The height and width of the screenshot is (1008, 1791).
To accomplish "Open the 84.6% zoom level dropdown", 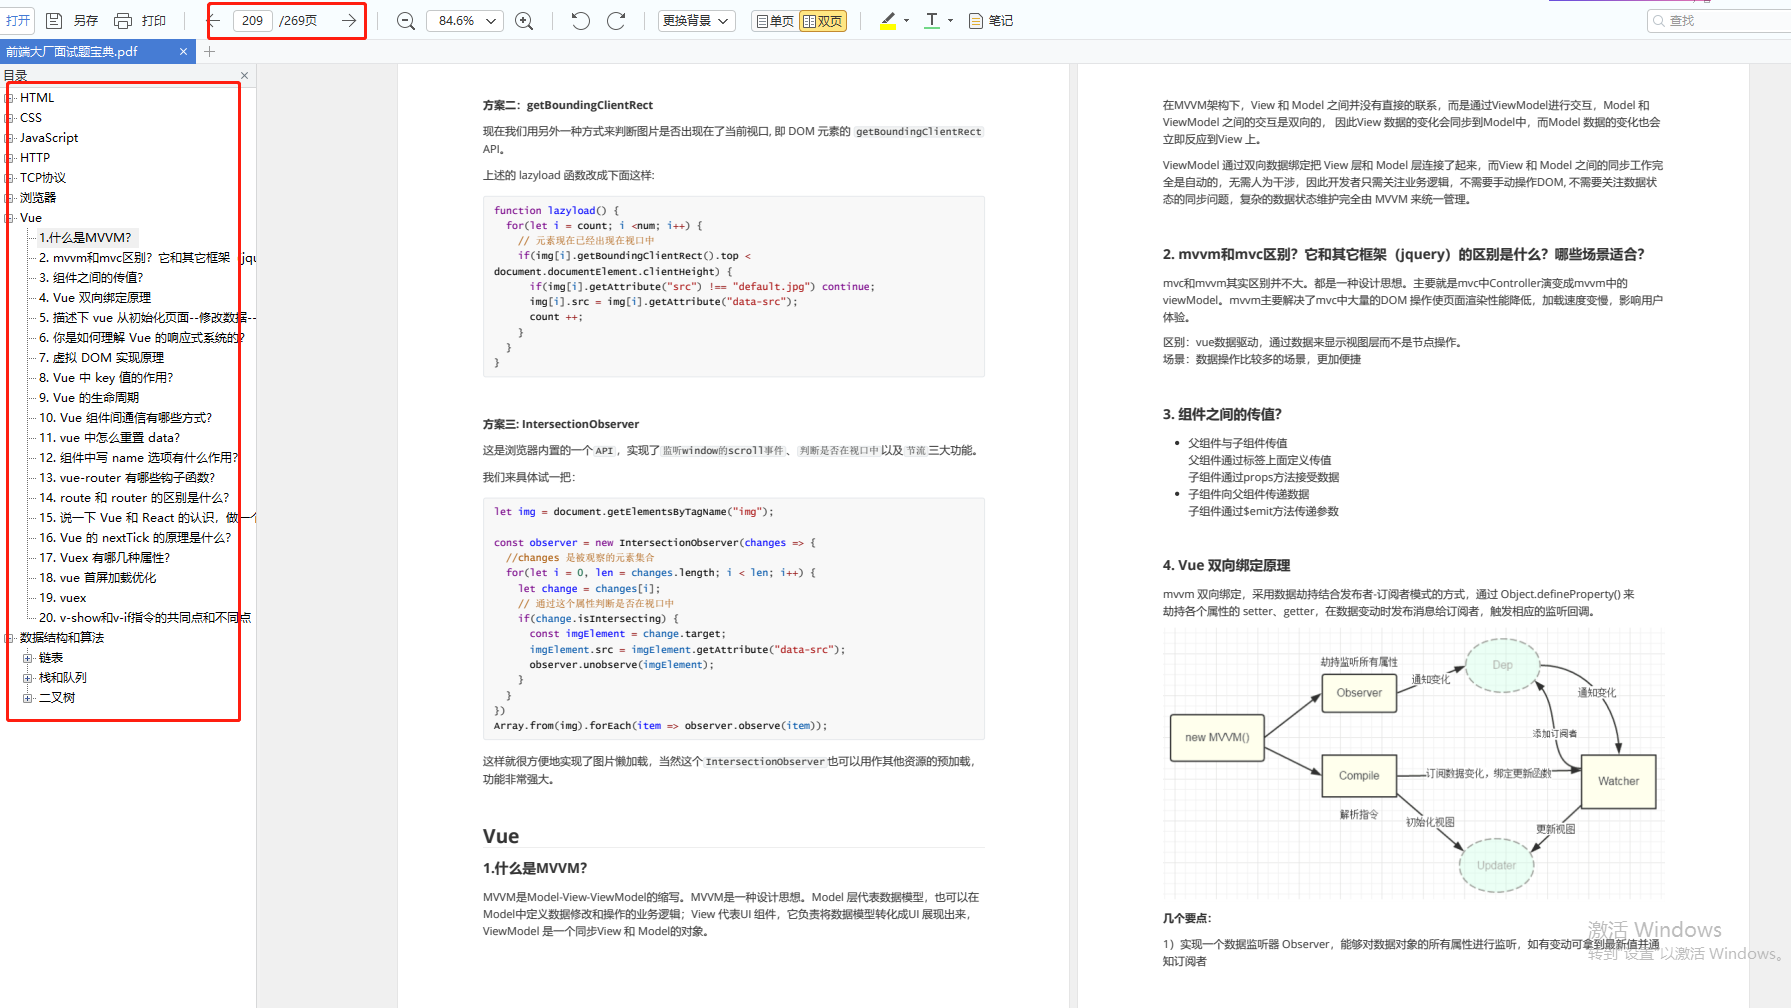I will (x=465, y=21).
